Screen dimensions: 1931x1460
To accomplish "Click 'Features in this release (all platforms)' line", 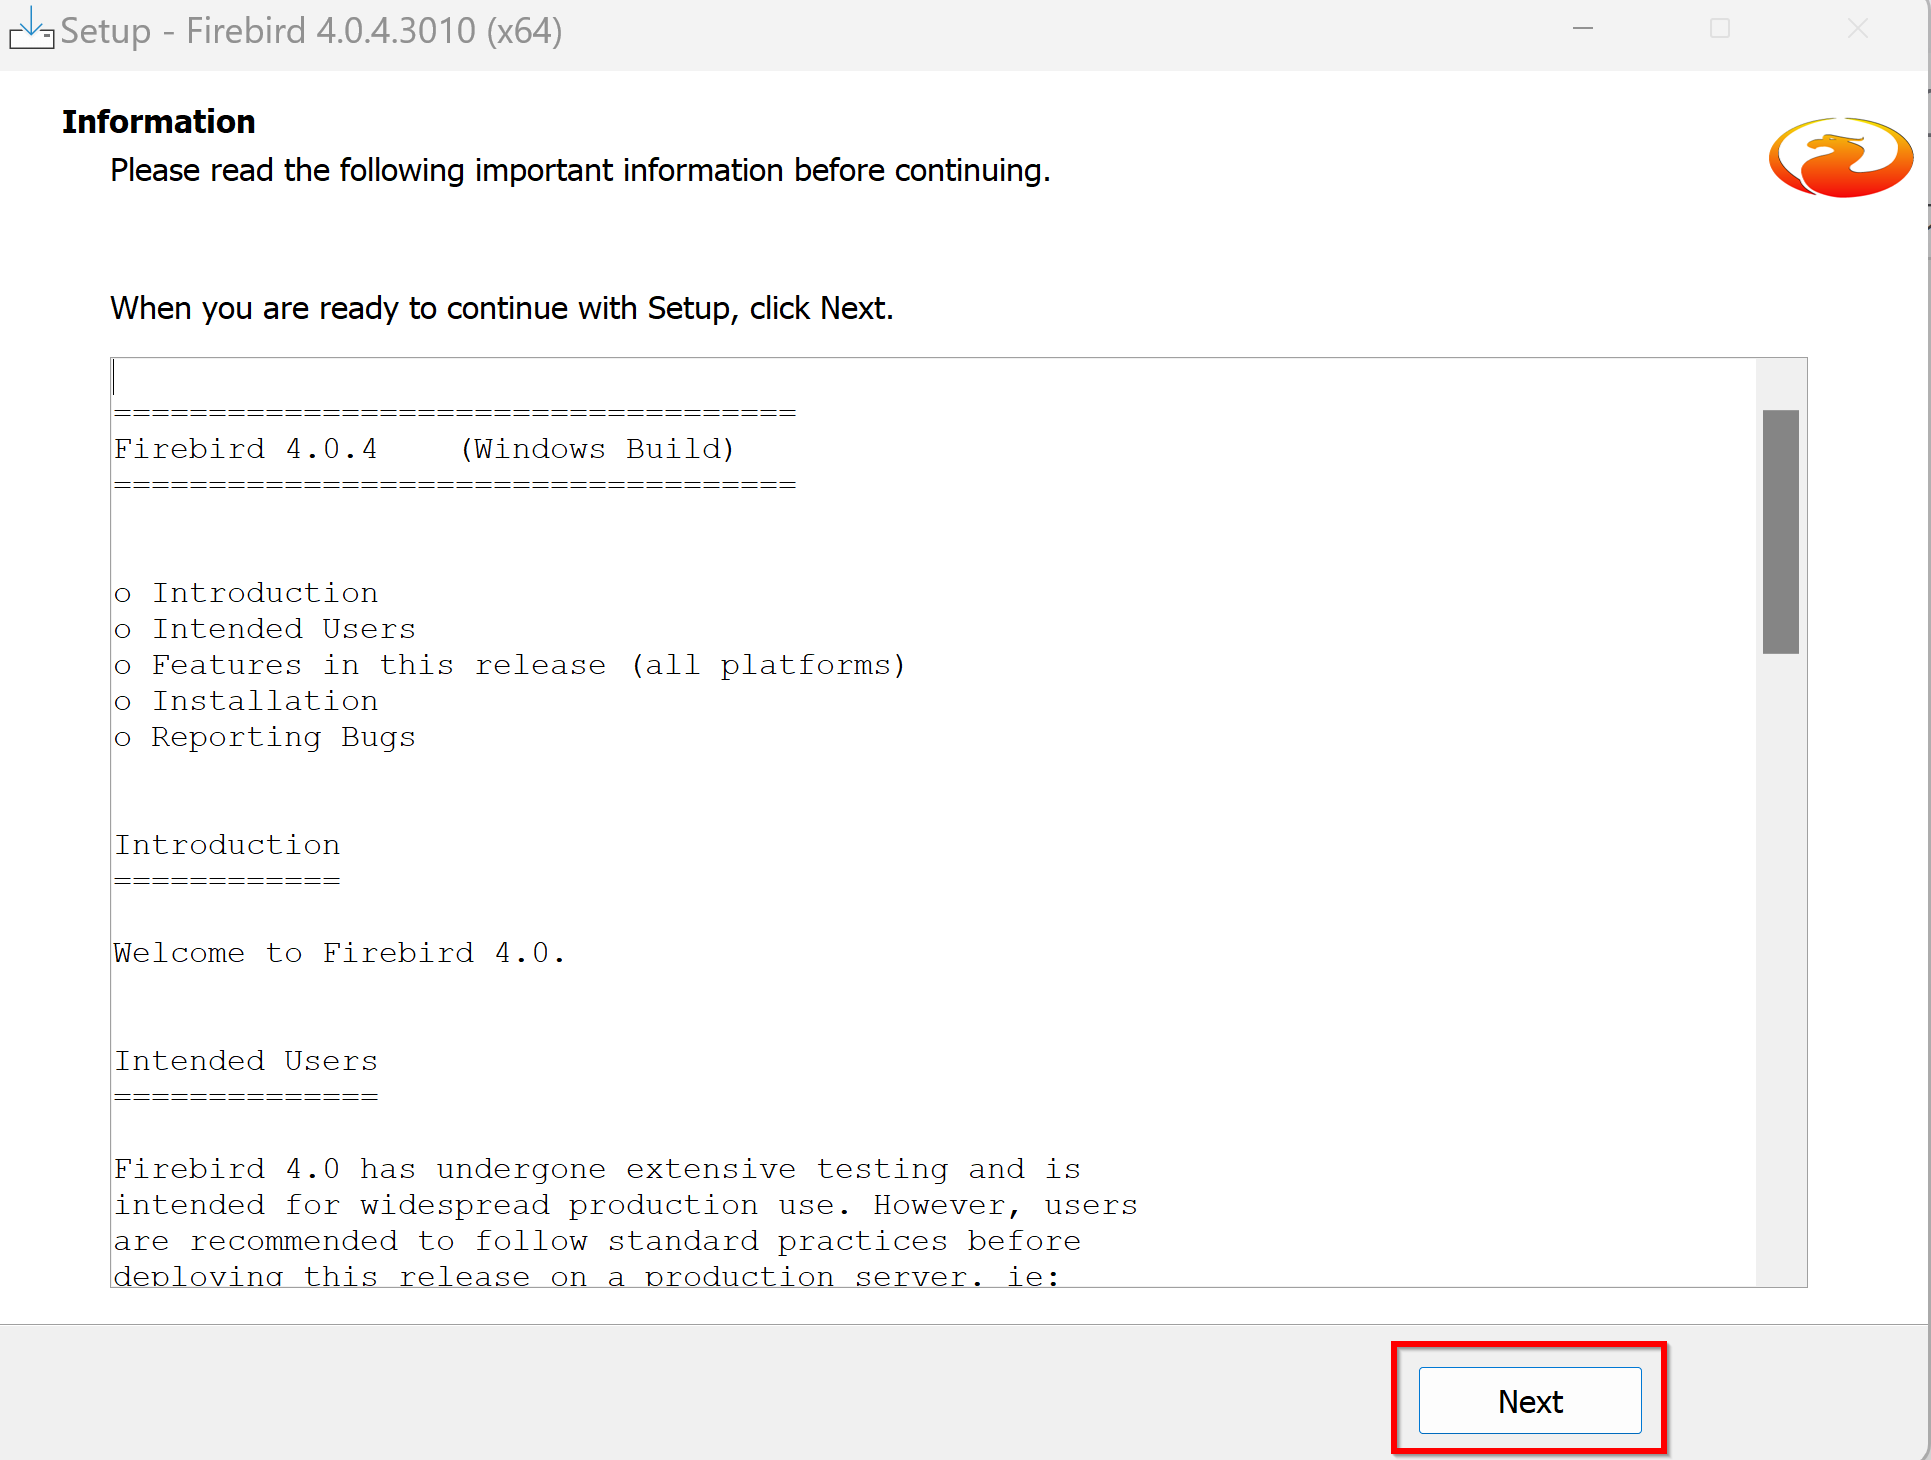I will click(529, 665).
